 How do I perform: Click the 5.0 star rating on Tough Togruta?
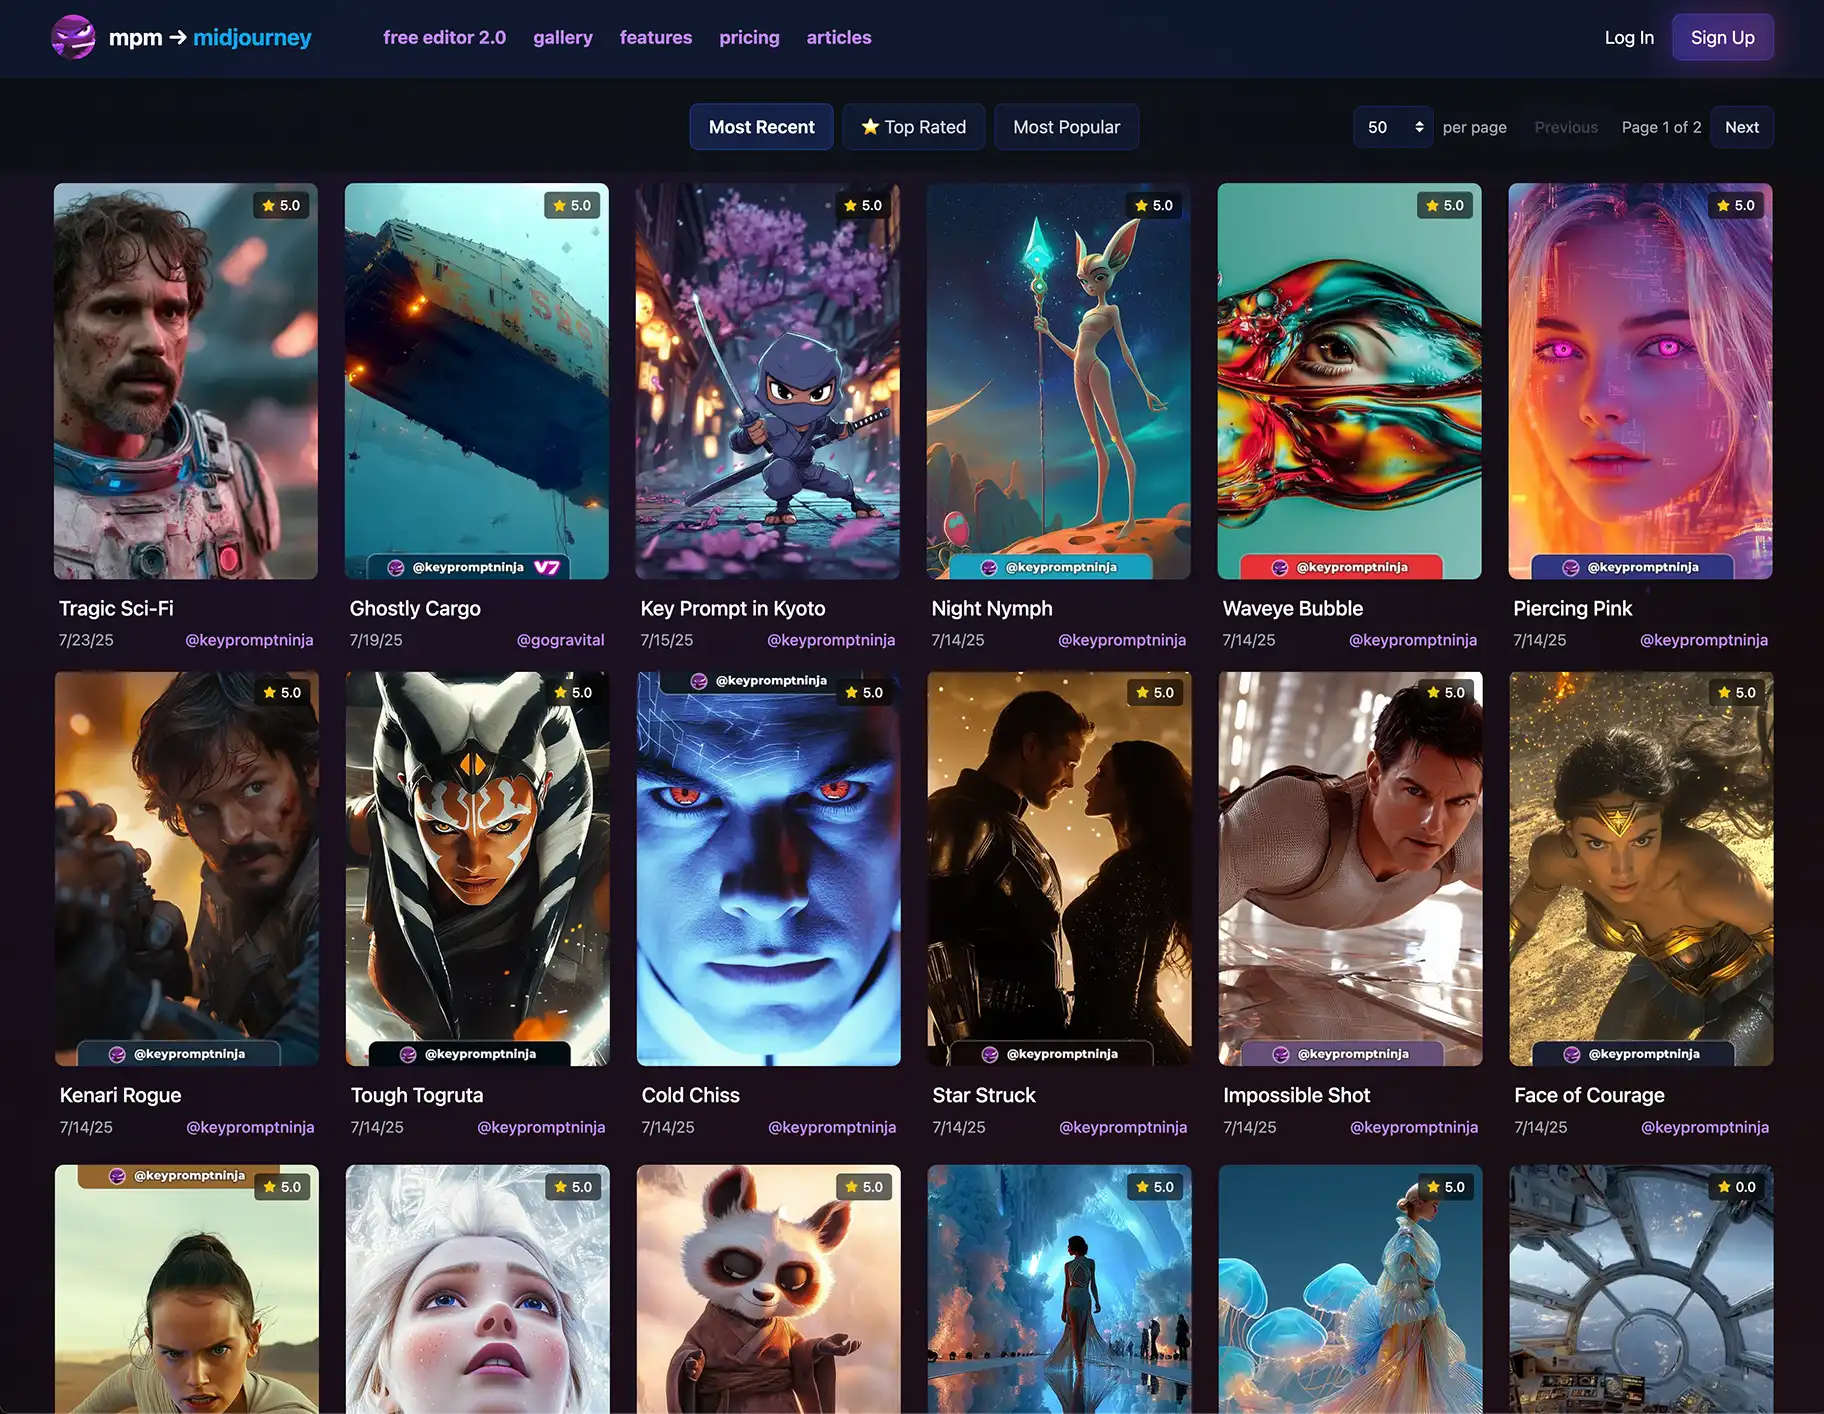pyautogui.click(x=573, y=692)
